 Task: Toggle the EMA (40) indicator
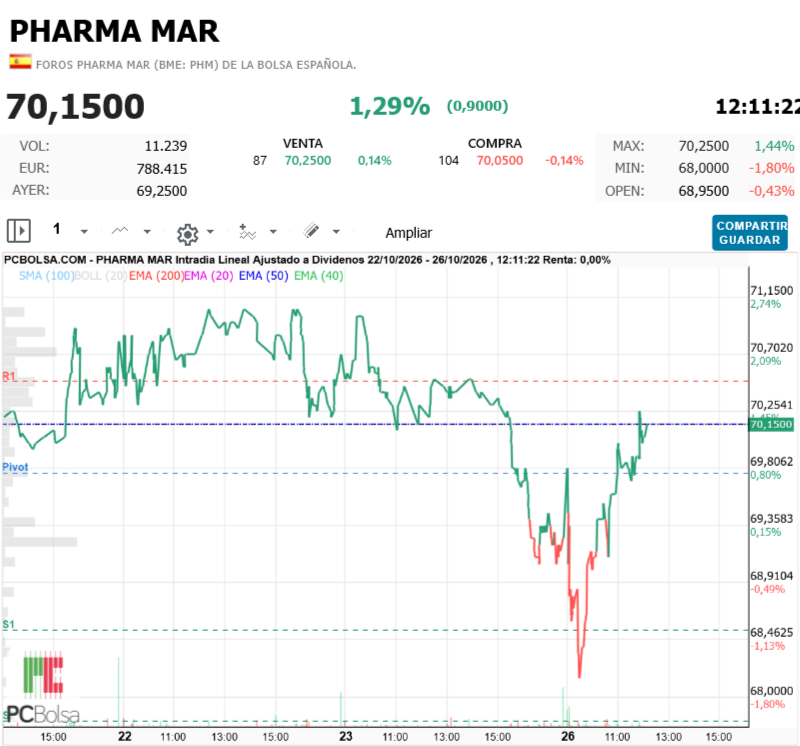click(318, 276)
